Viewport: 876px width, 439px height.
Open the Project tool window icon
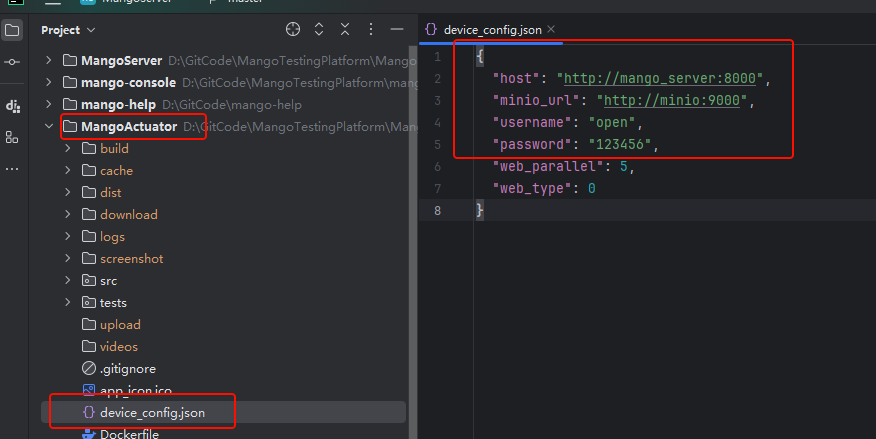[12, 30]
